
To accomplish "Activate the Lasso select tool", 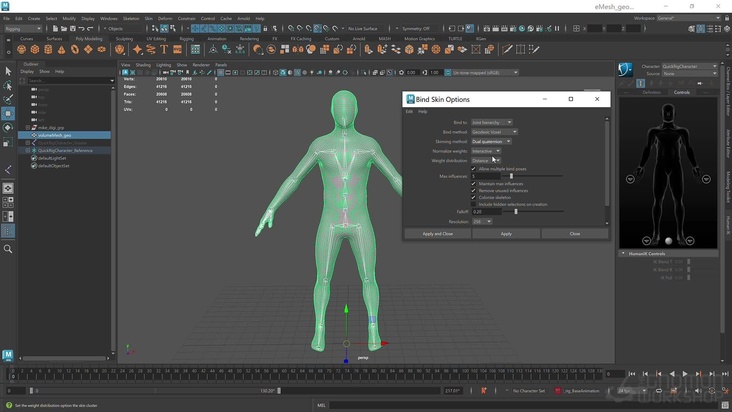I will (8, 85).
